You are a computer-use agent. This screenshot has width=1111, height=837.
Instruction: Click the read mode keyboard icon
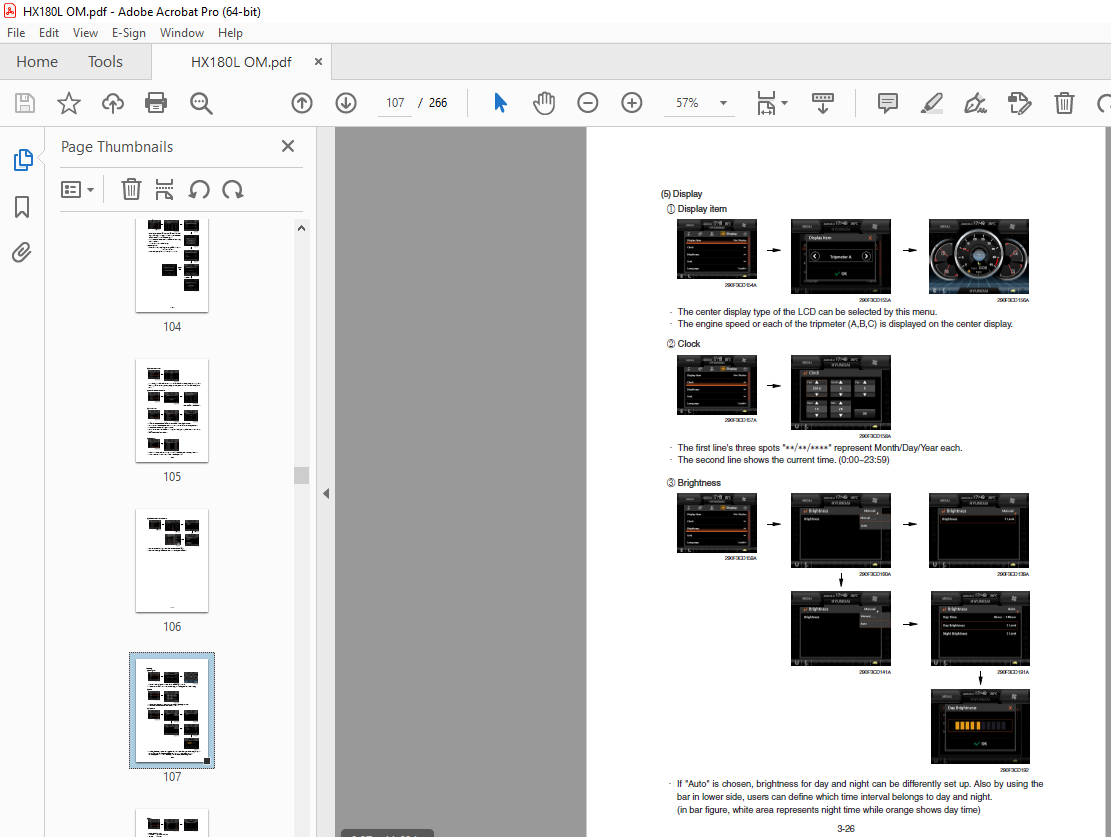[x=823, y=103]
